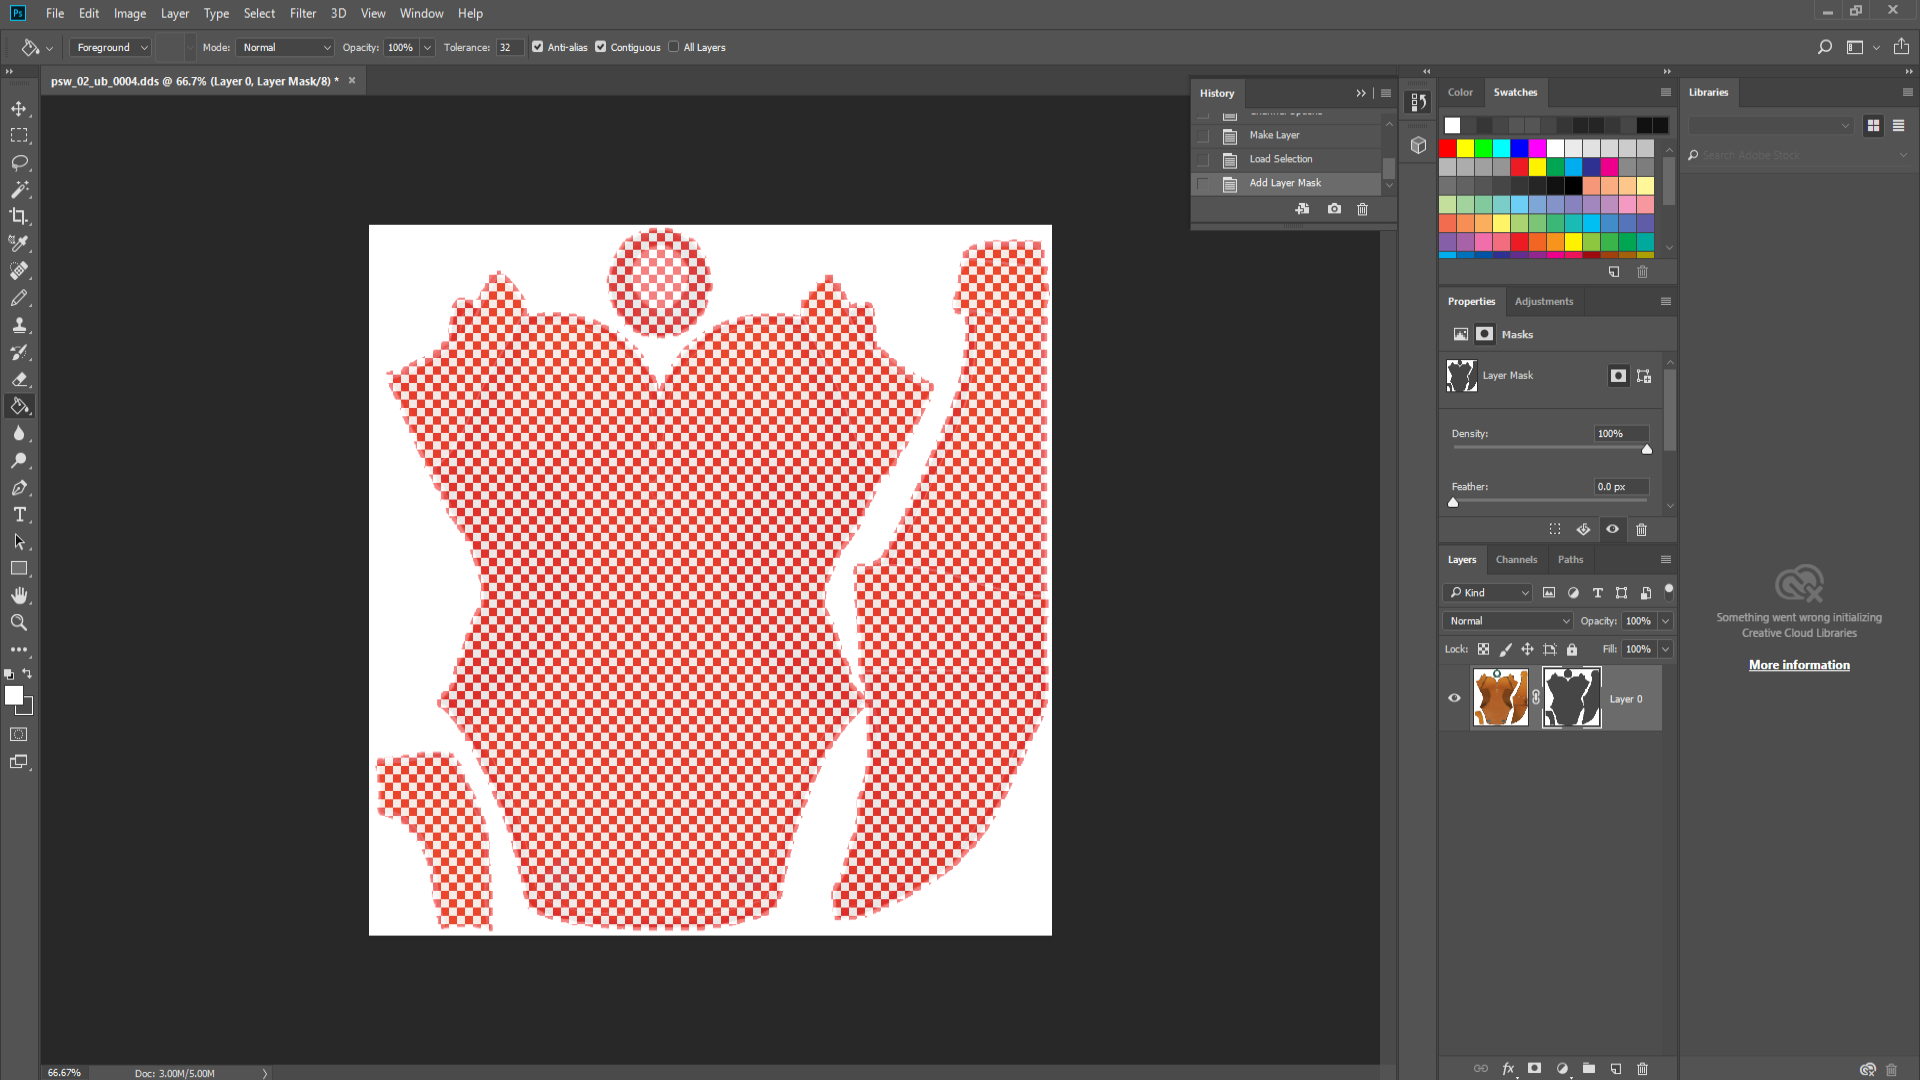
Task: Enable the All Layers checkbox
Action: (x=674, y=47)
